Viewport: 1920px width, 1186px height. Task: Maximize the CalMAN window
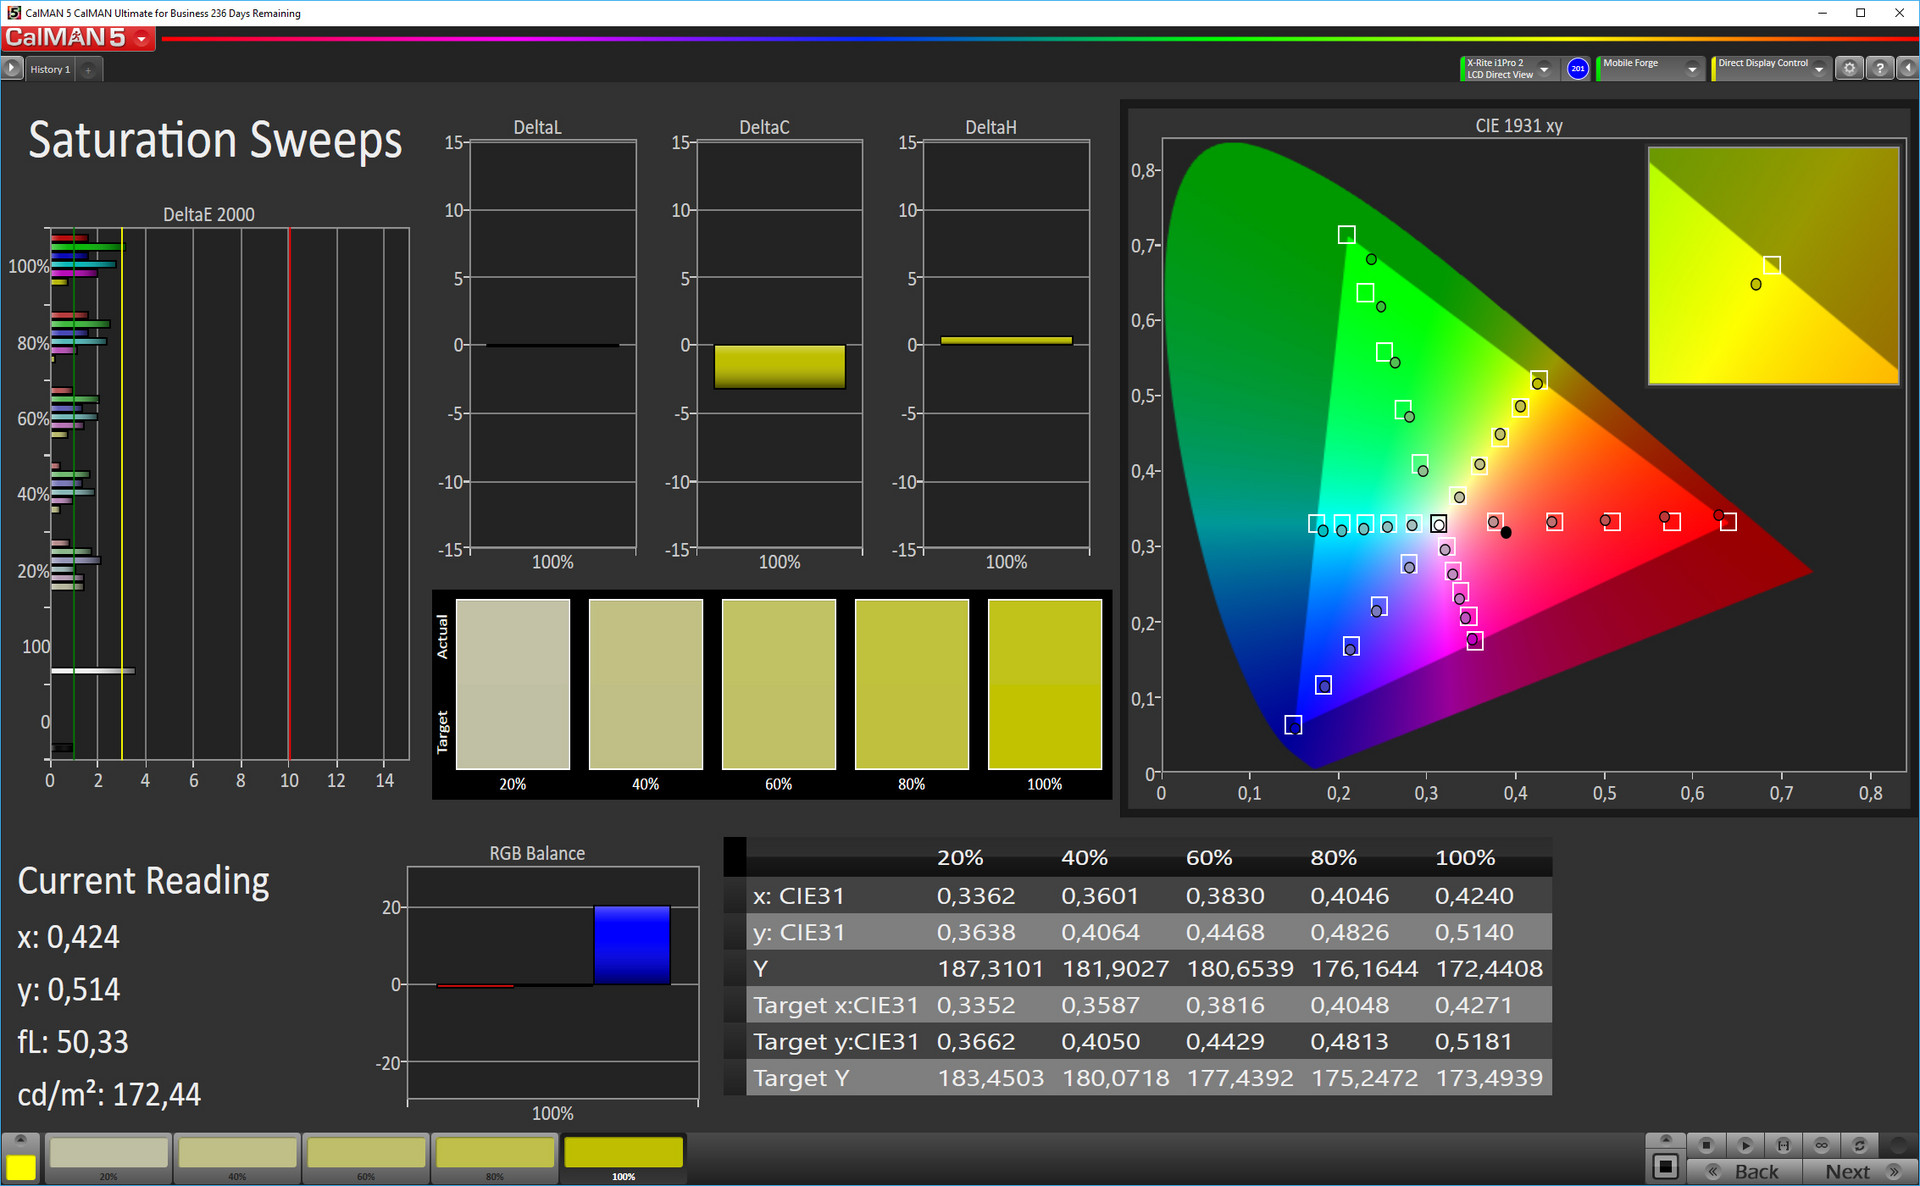(1860, 13)
